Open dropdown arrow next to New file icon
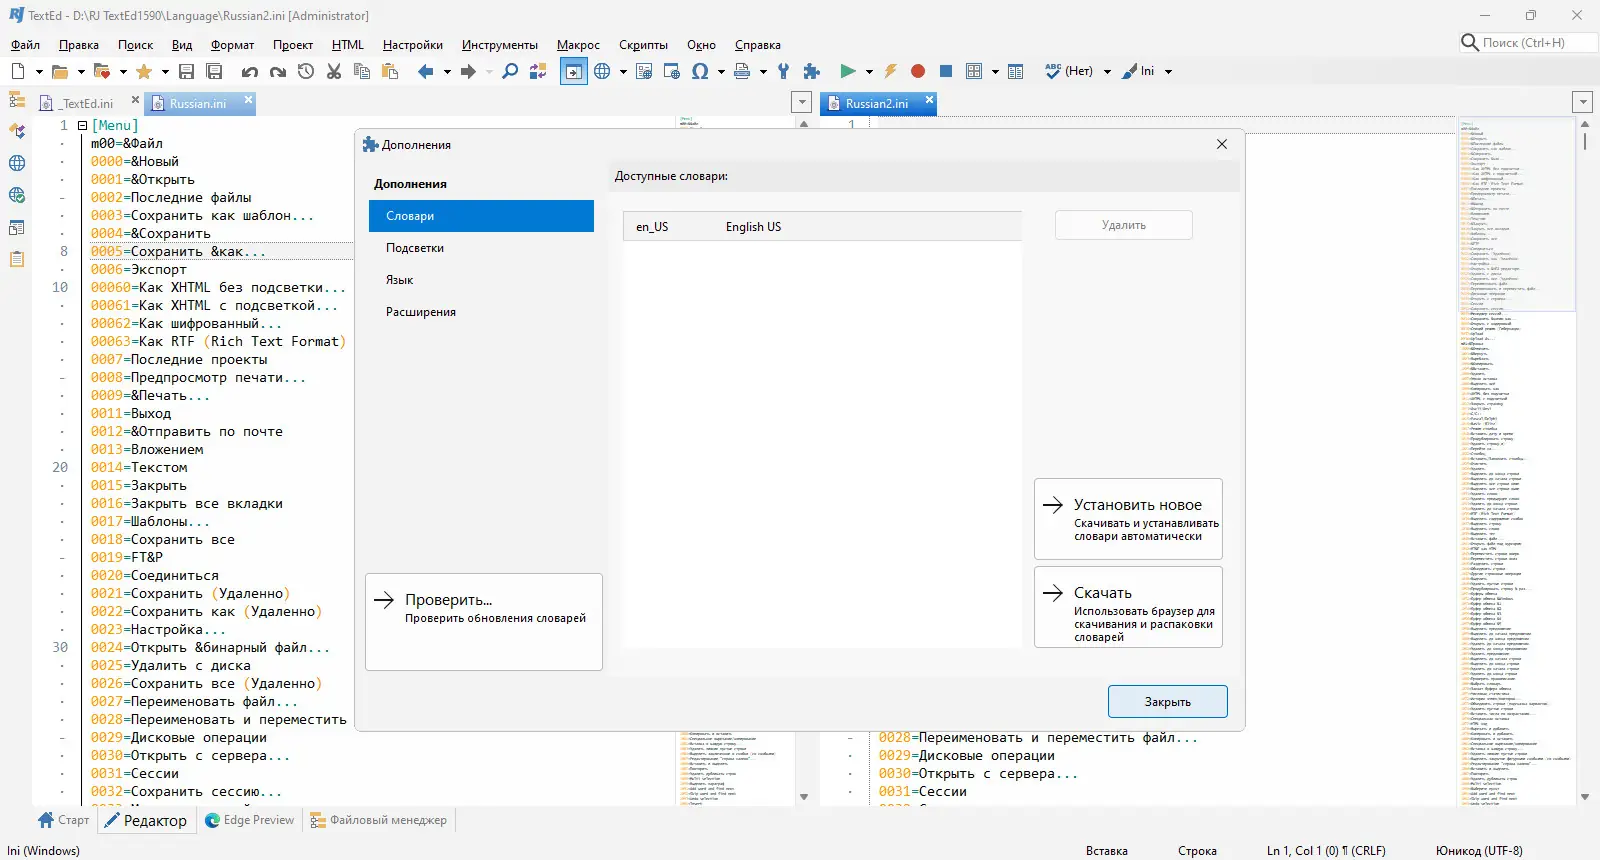Image resolution: width=1600 pixels, height=860 pixels. [39, 72]
